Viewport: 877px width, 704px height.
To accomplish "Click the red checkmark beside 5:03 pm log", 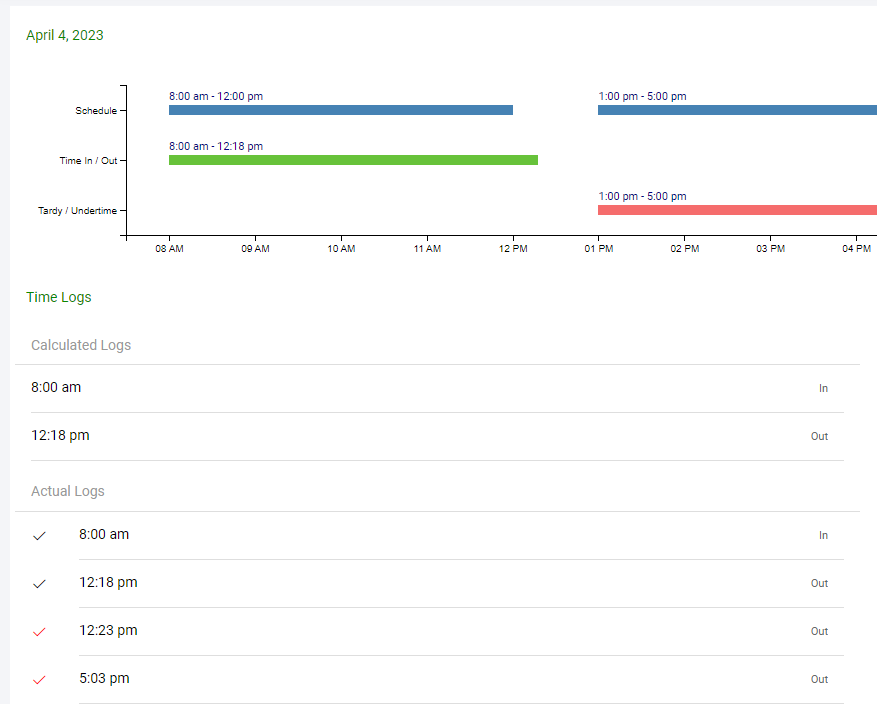I will (40, 680).
